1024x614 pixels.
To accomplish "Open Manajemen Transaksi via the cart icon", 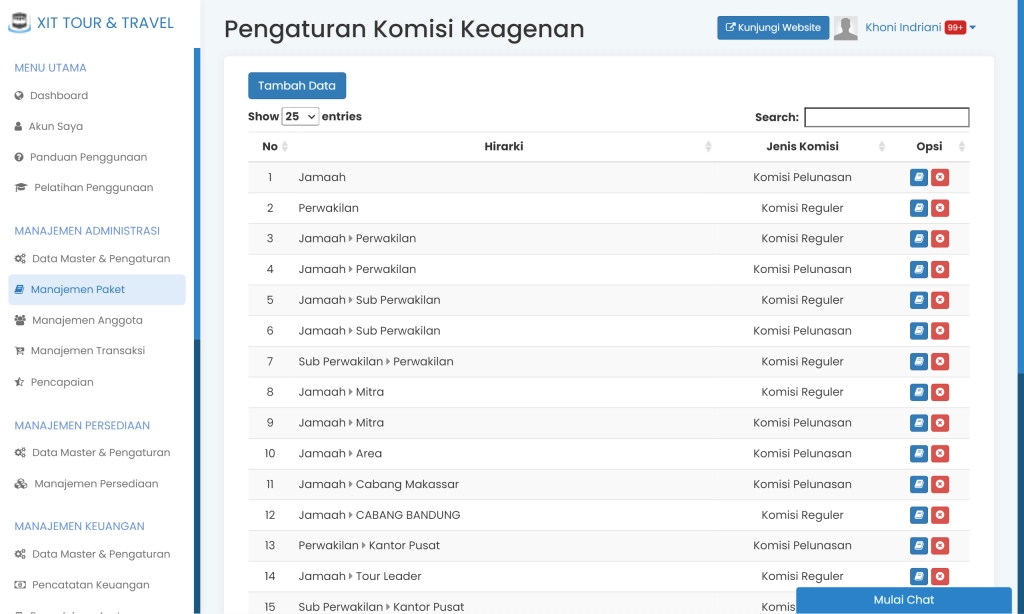I will pos(19,350).
